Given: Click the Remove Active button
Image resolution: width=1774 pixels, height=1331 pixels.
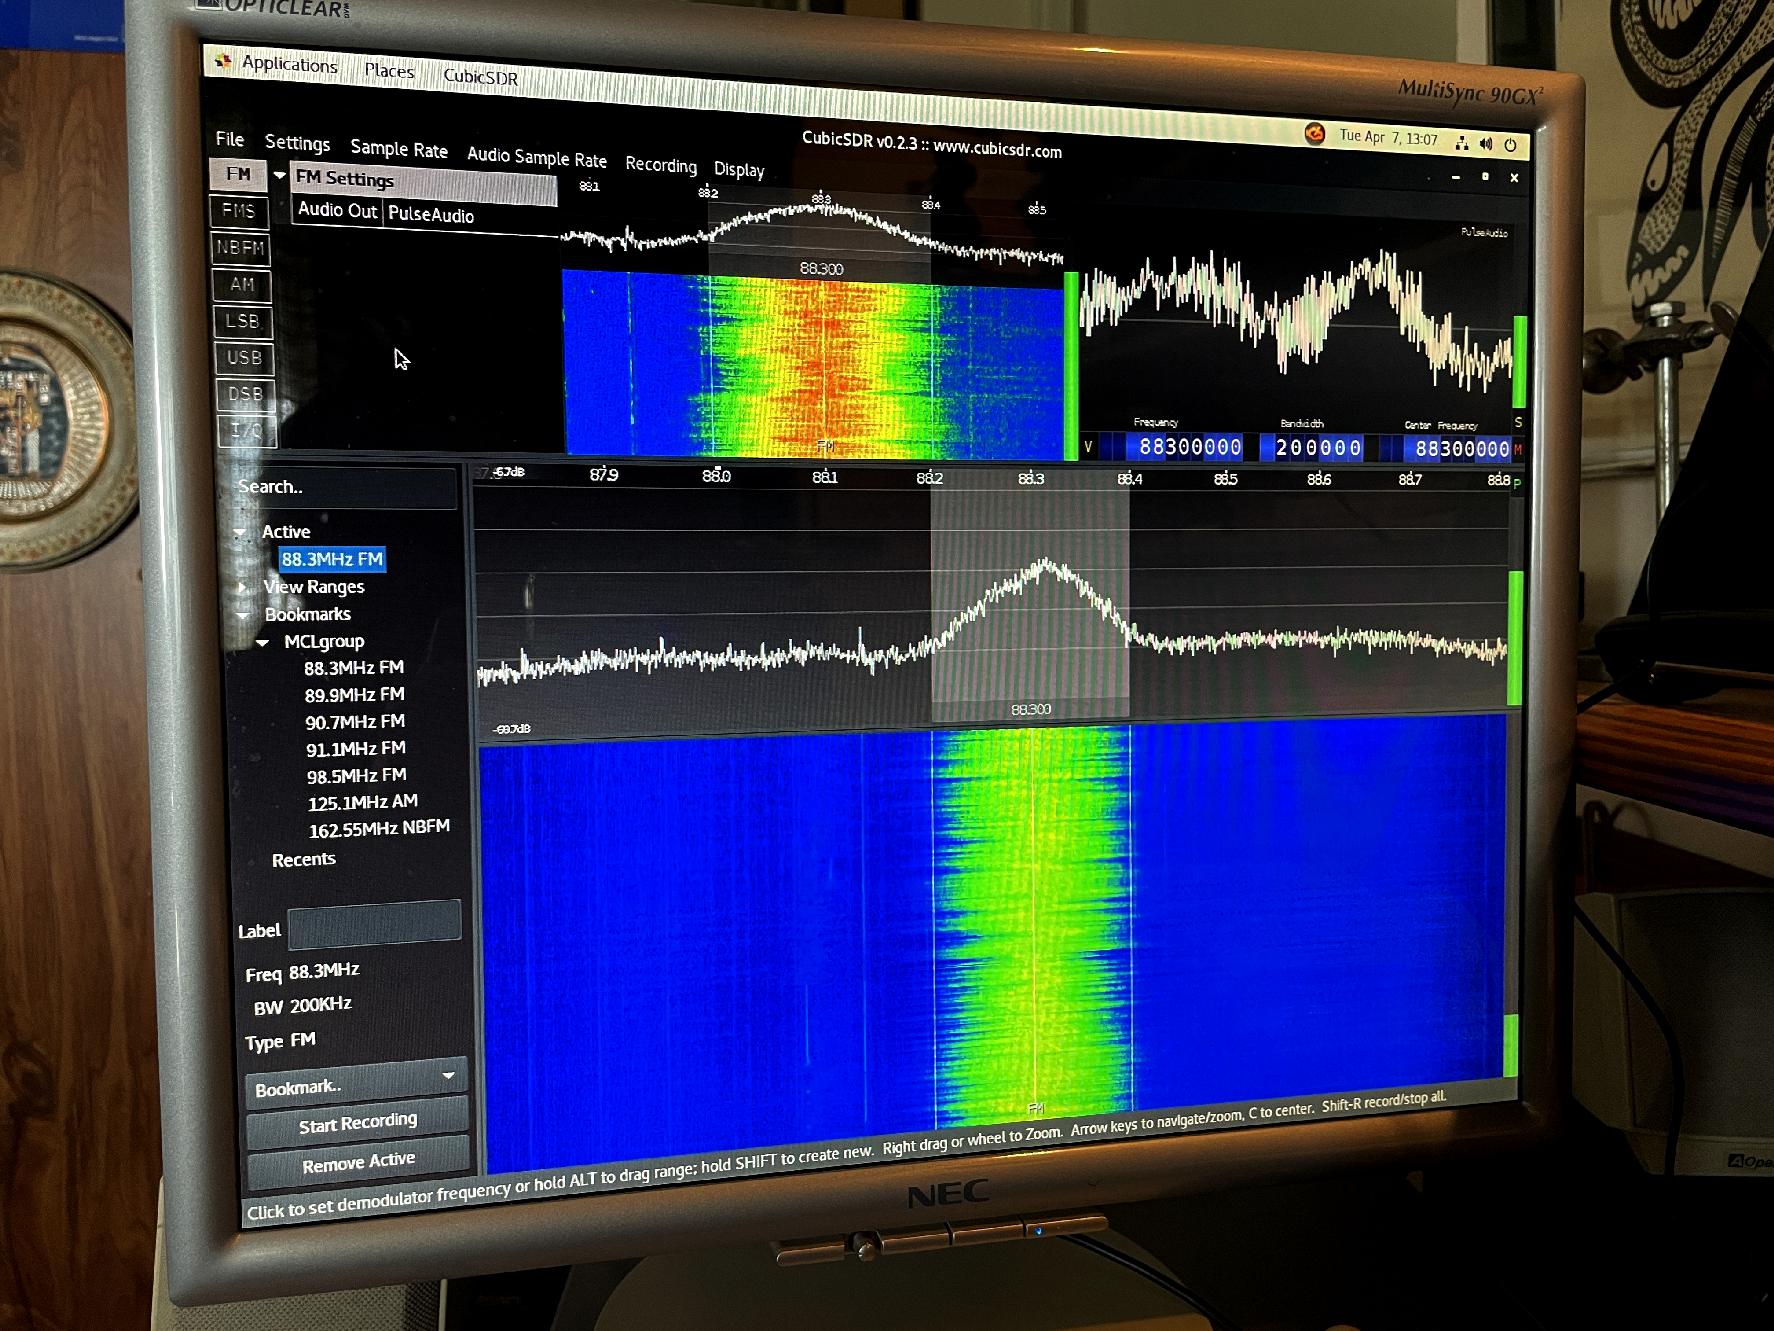Looking at the screenshot, I should pos(358,1162).
